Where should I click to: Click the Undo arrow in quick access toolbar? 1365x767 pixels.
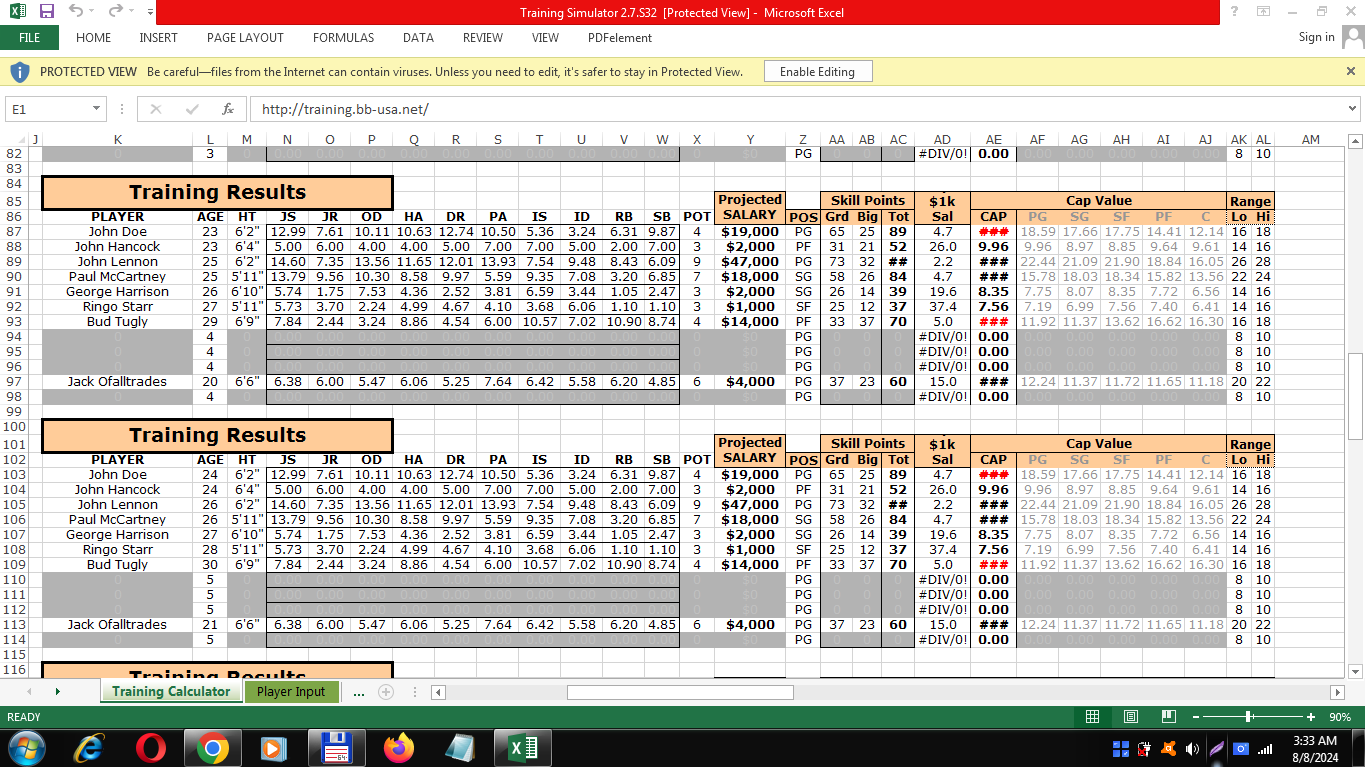[x=76, y=11]
